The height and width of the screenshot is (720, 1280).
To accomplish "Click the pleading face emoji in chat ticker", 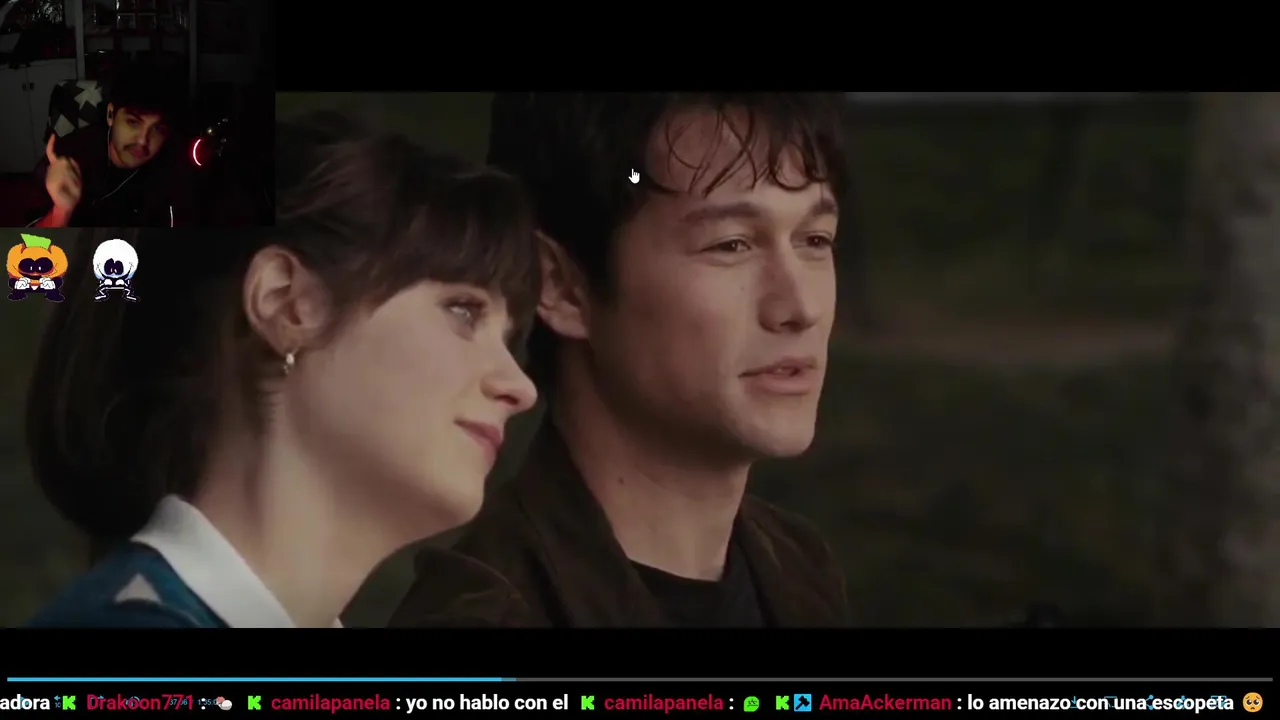I will [x=1253, y=703].
